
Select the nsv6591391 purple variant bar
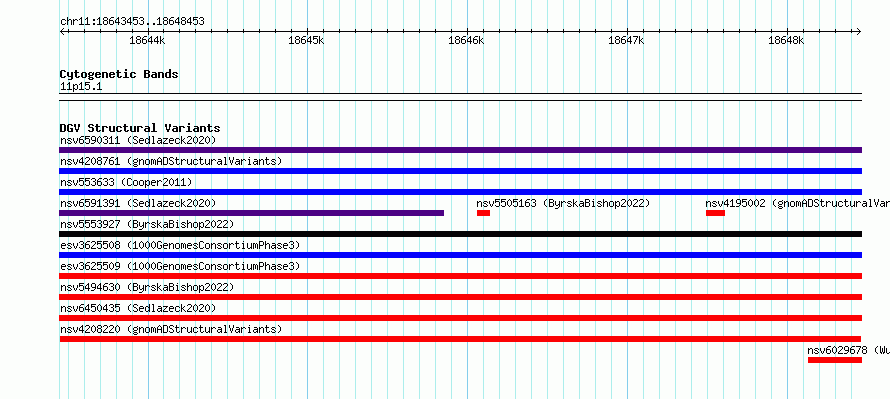[251, 213]
